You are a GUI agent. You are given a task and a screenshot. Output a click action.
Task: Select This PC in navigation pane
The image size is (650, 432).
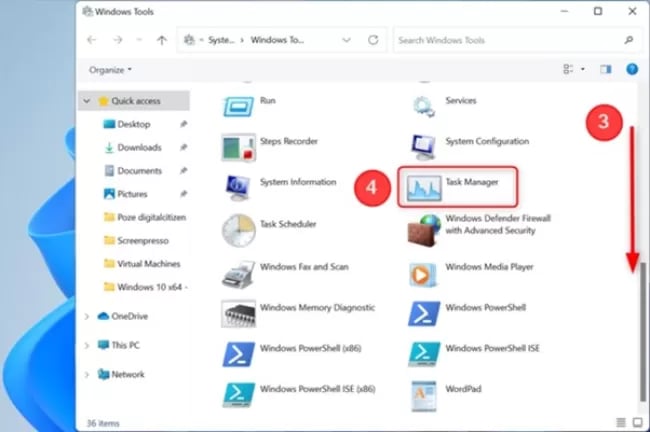125,345
